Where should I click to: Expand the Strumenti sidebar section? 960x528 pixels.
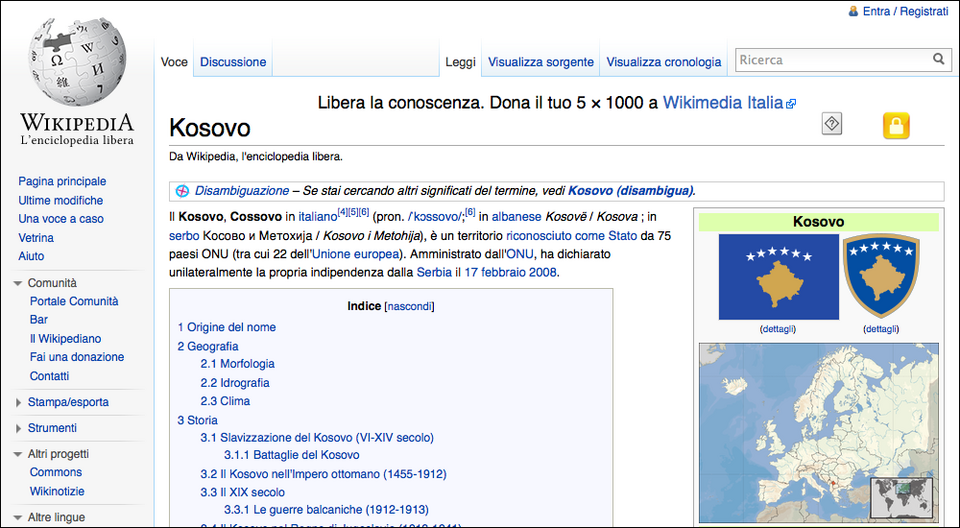pos(18,428)
